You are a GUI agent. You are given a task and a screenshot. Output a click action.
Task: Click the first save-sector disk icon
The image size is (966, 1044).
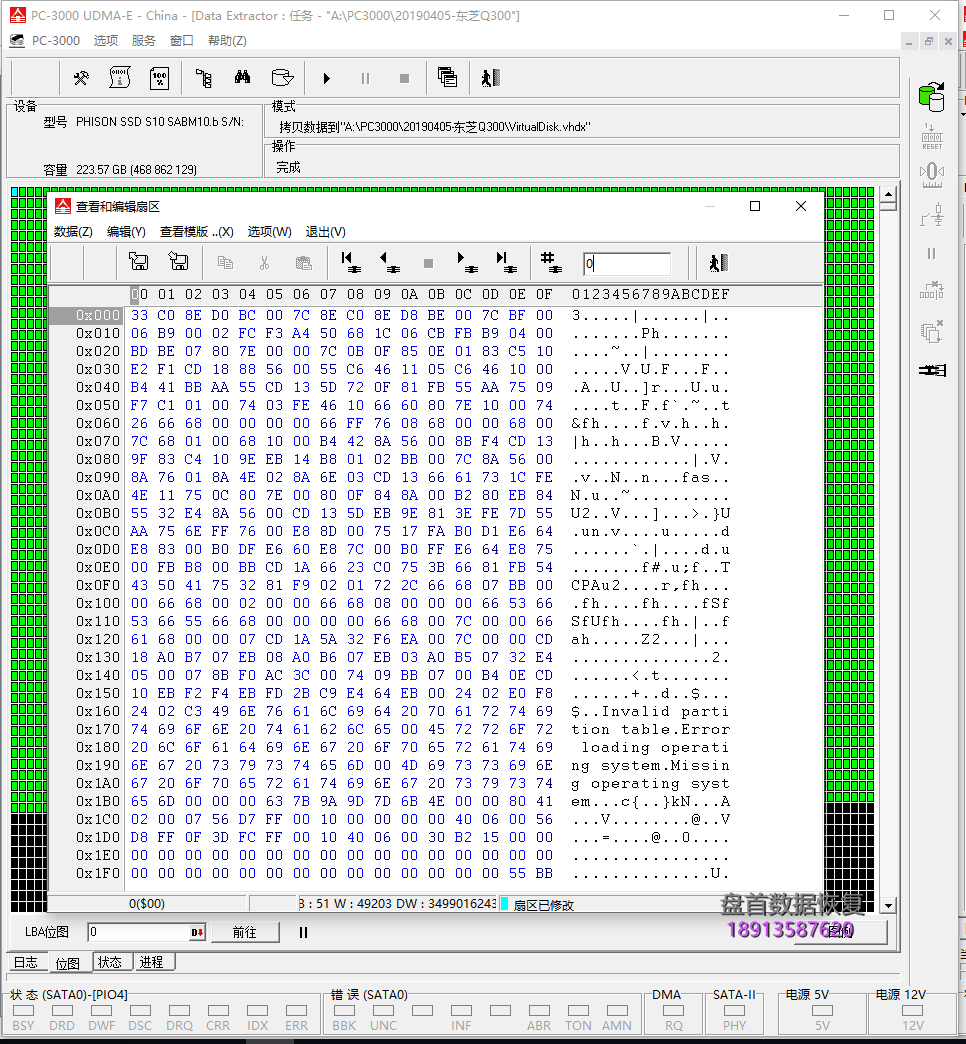tap(138, 262)
